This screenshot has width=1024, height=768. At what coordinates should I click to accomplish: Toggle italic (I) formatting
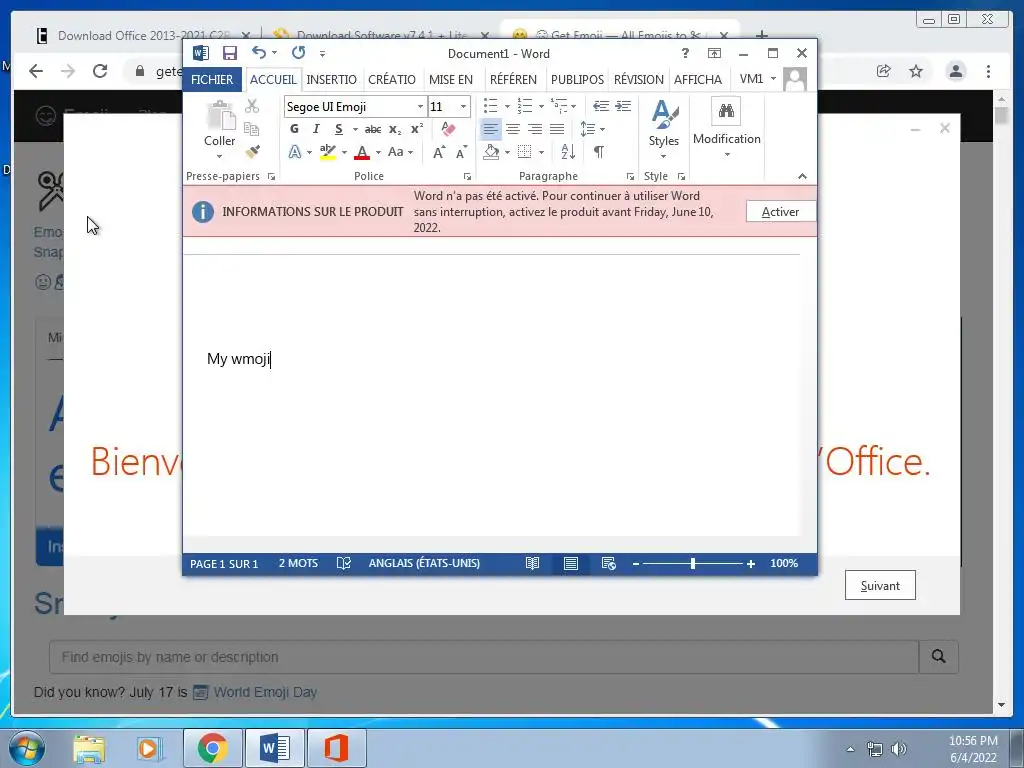(316, 129)
